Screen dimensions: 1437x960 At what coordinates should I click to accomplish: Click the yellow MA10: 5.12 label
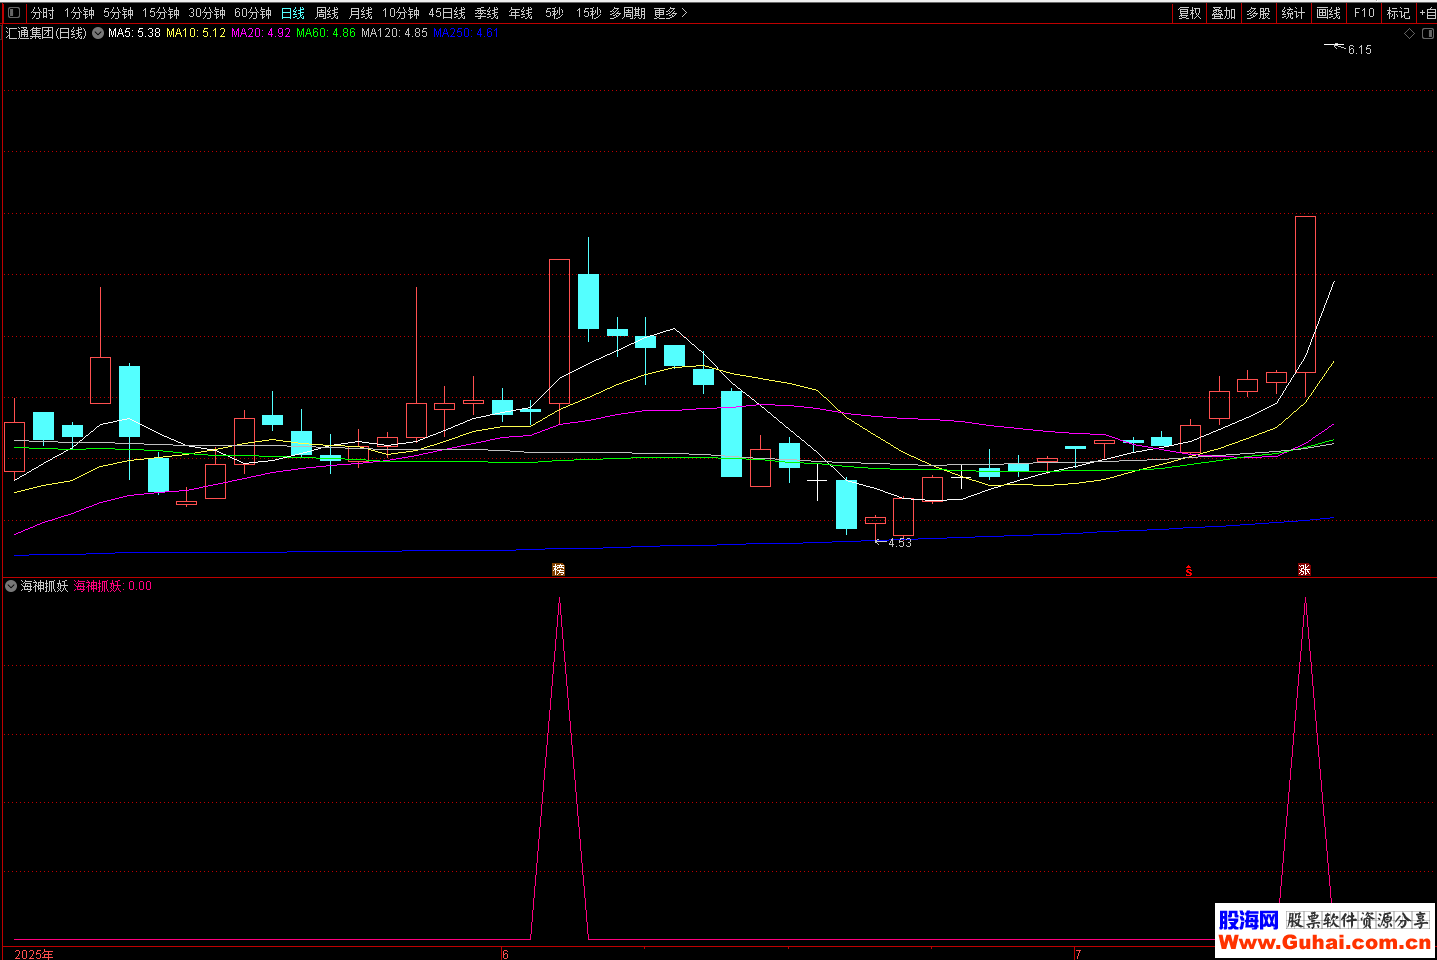196,33
